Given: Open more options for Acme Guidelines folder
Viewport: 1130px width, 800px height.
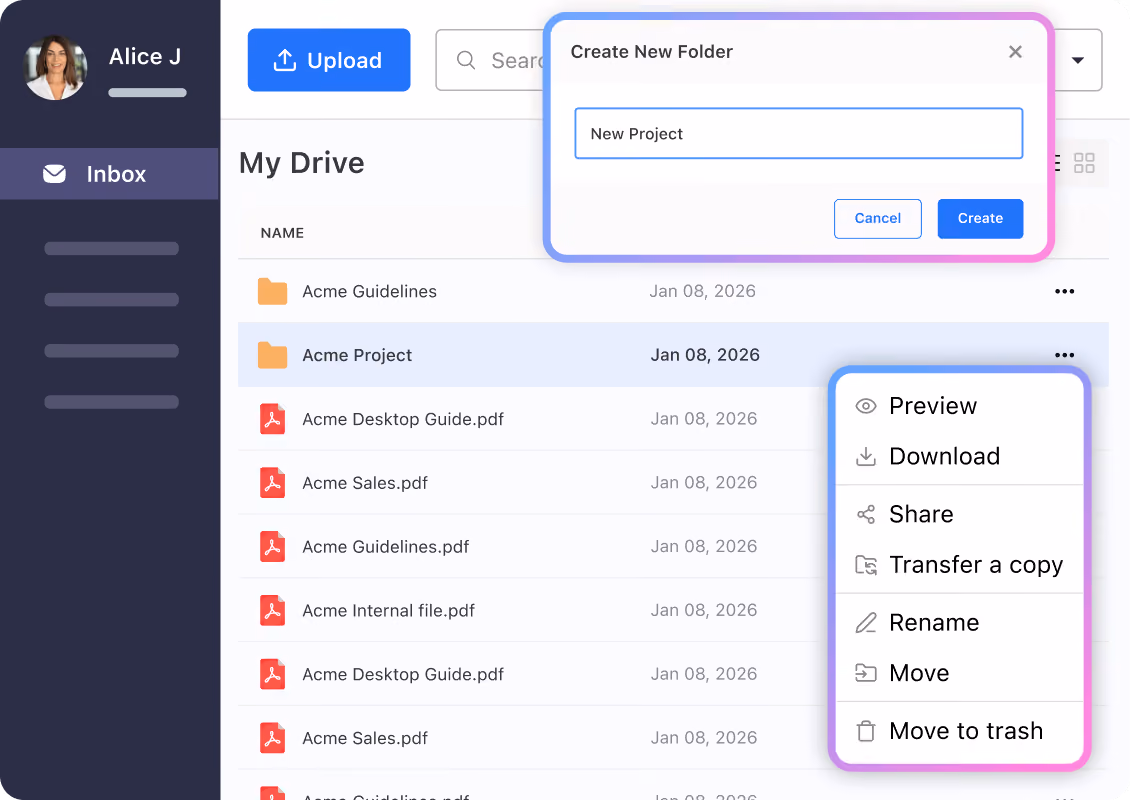Looking at the screenshot, I should tap(1064, 291).
